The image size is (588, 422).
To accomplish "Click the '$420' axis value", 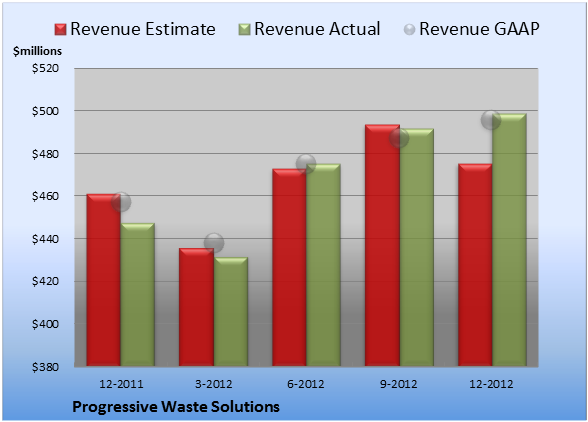I will [46, 281].
